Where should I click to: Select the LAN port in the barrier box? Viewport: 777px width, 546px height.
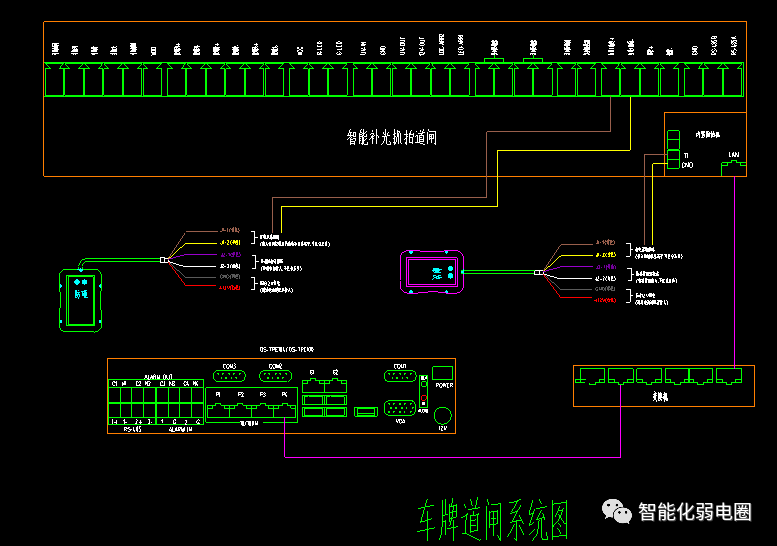click(733, 168)
